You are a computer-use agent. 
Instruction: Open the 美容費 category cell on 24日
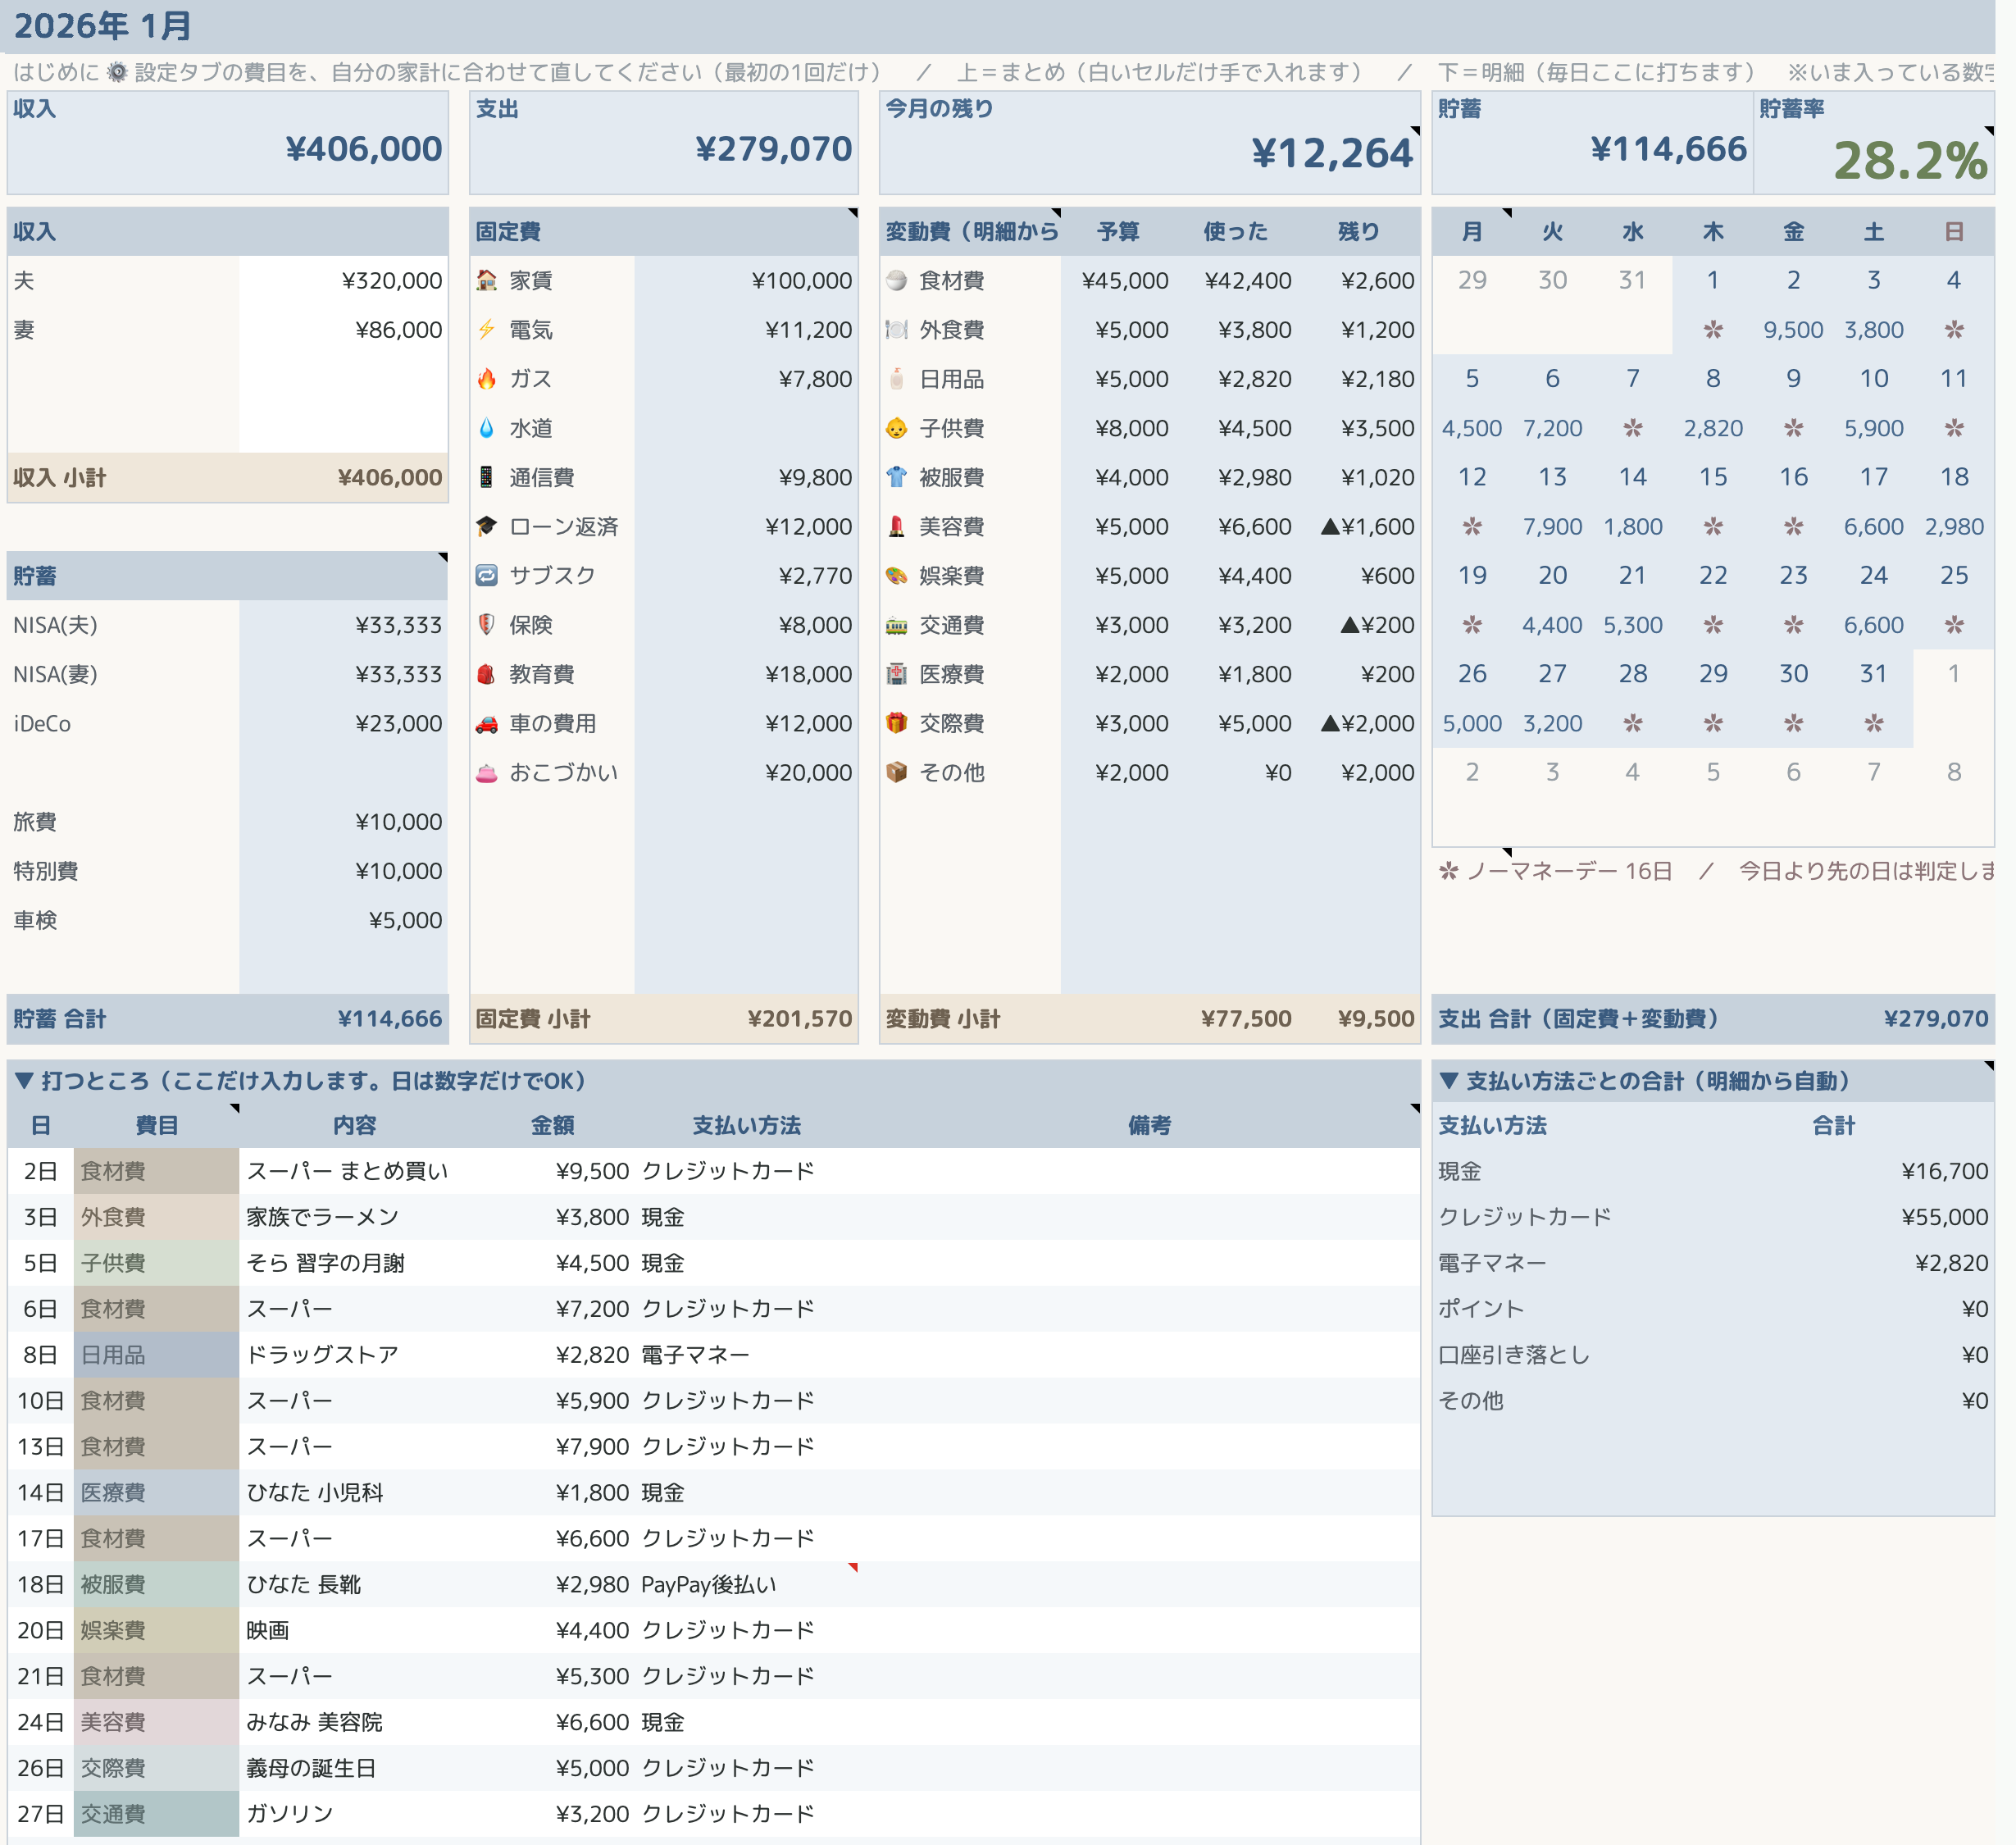point(156,1722)
